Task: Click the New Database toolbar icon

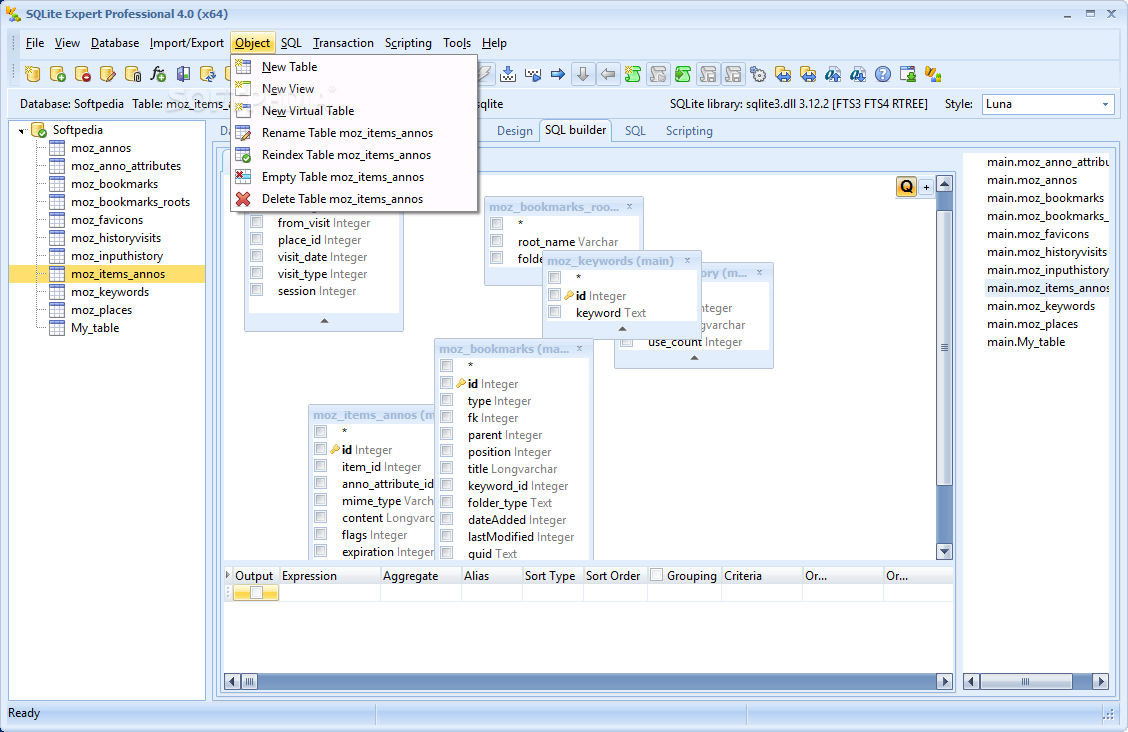Action: 32,74
